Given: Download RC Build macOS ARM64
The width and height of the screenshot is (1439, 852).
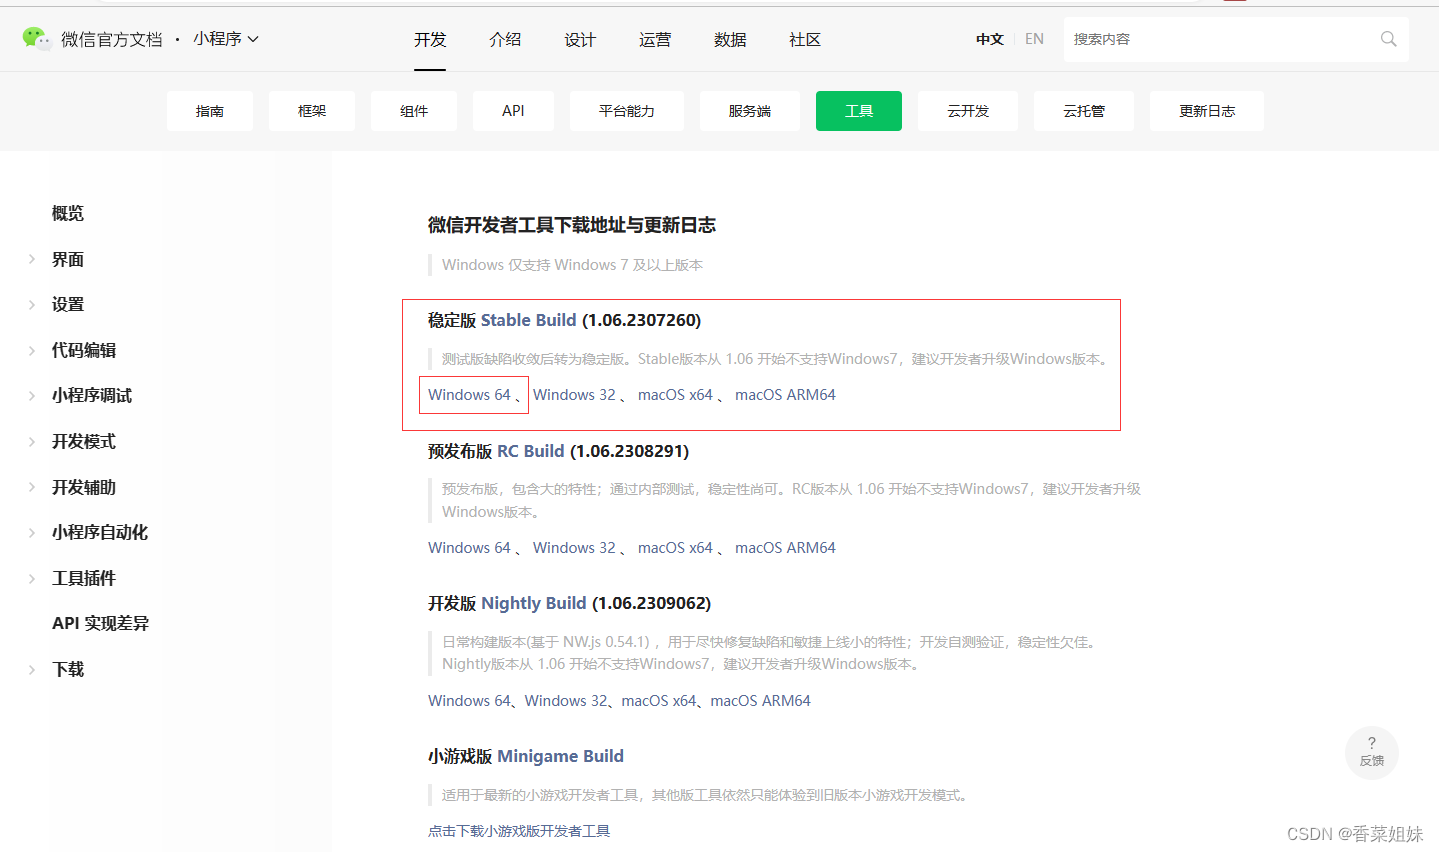Looking at the screenshot, I should (785, 548).
